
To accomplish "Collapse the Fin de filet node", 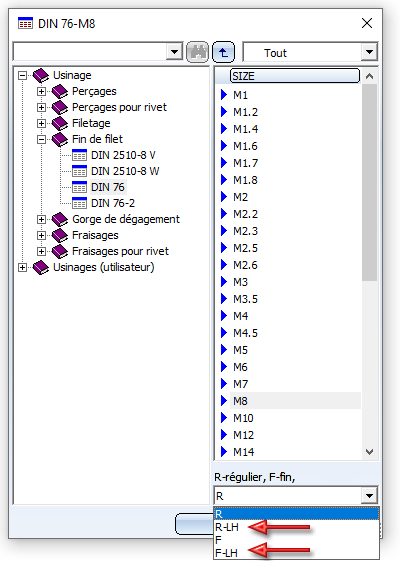I will 42,139.
